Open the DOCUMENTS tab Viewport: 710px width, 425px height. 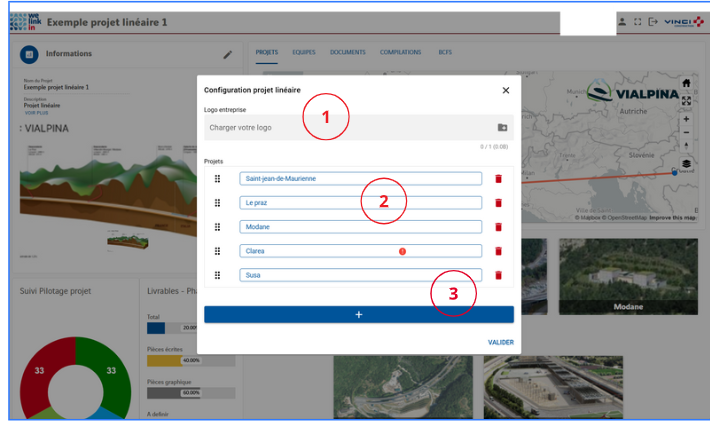click(347, 52)
